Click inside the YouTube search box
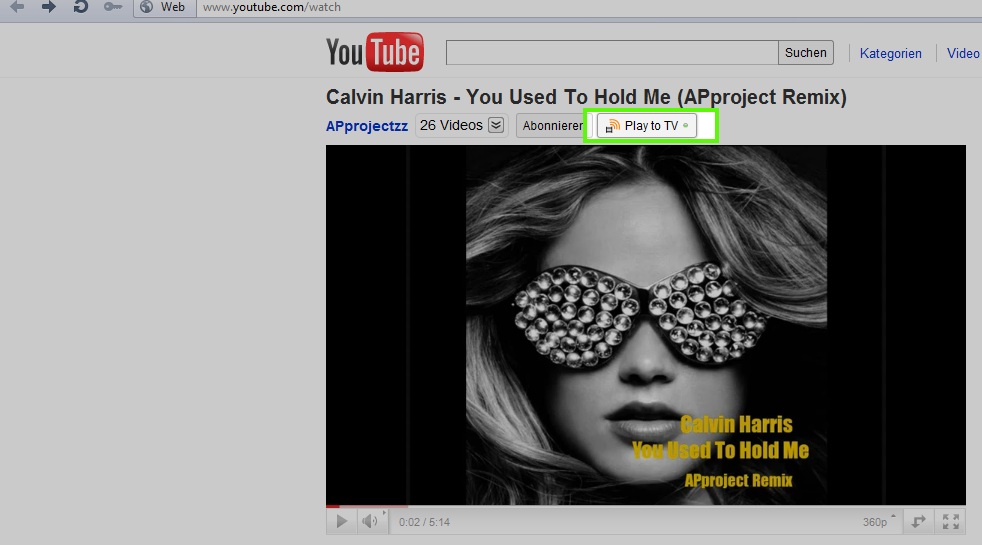982x545 pixels. 612,53
